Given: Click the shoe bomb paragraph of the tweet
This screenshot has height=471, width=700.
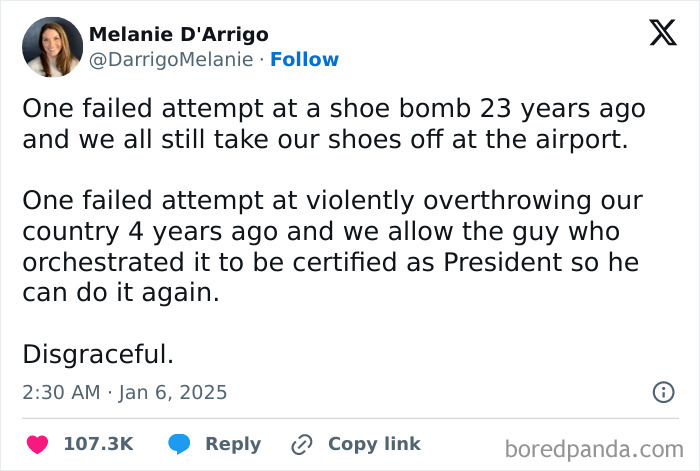Looking at the screenshot, I should [334, 124].
